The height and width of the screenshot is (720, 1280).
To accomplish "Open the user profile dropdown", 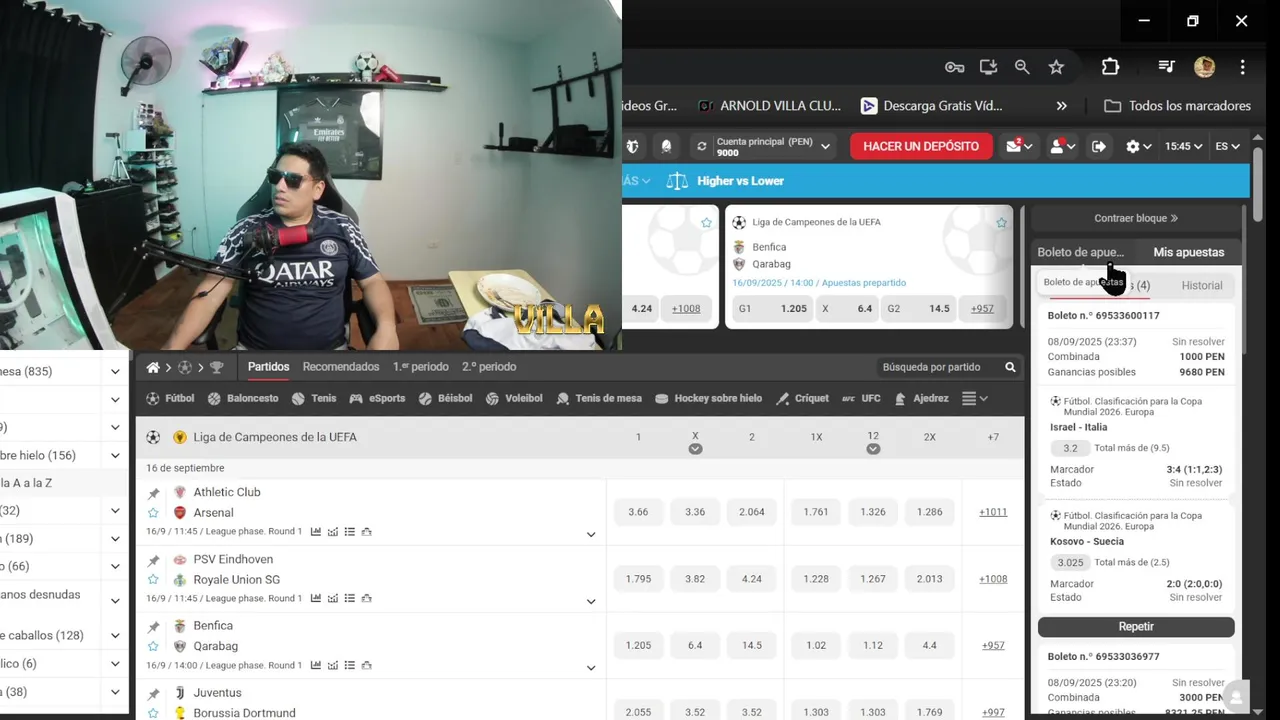I will click(x=1062, y=146).
